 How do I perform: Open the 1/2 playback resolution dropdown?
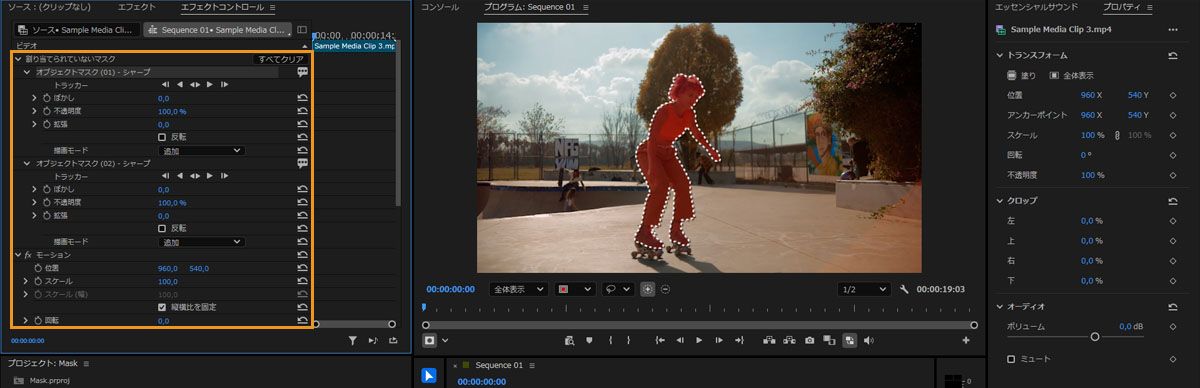pyautogui.click(x=864, y=289)
